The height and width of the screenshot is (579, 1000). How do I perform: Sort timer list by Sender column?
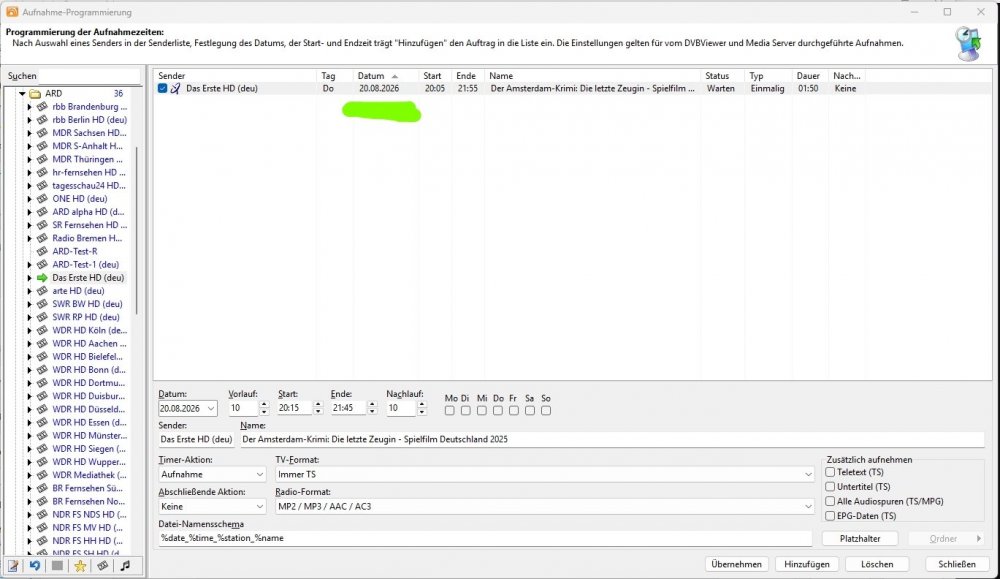point(235,76)
